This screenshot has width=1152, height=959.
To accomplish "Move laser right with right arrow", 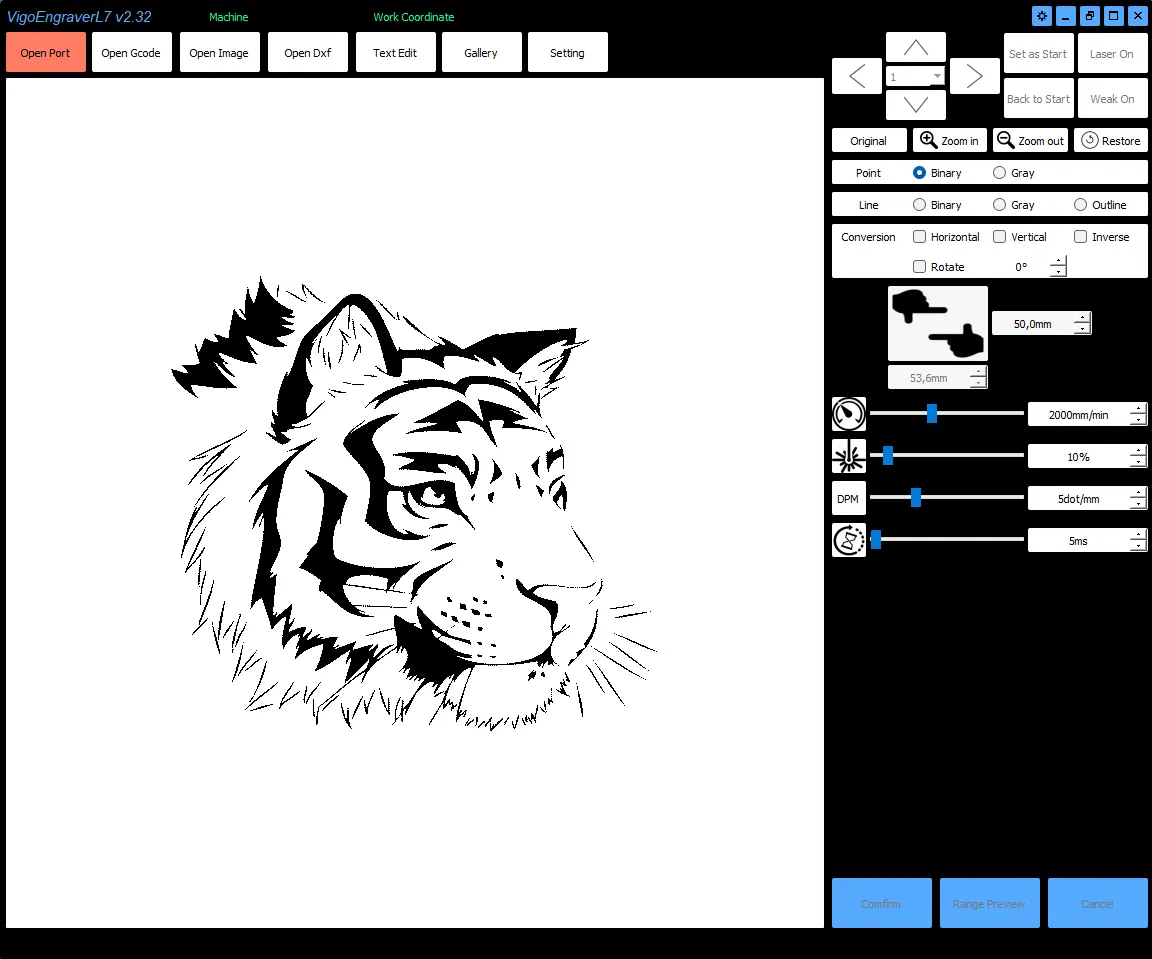I will [974, 76].
